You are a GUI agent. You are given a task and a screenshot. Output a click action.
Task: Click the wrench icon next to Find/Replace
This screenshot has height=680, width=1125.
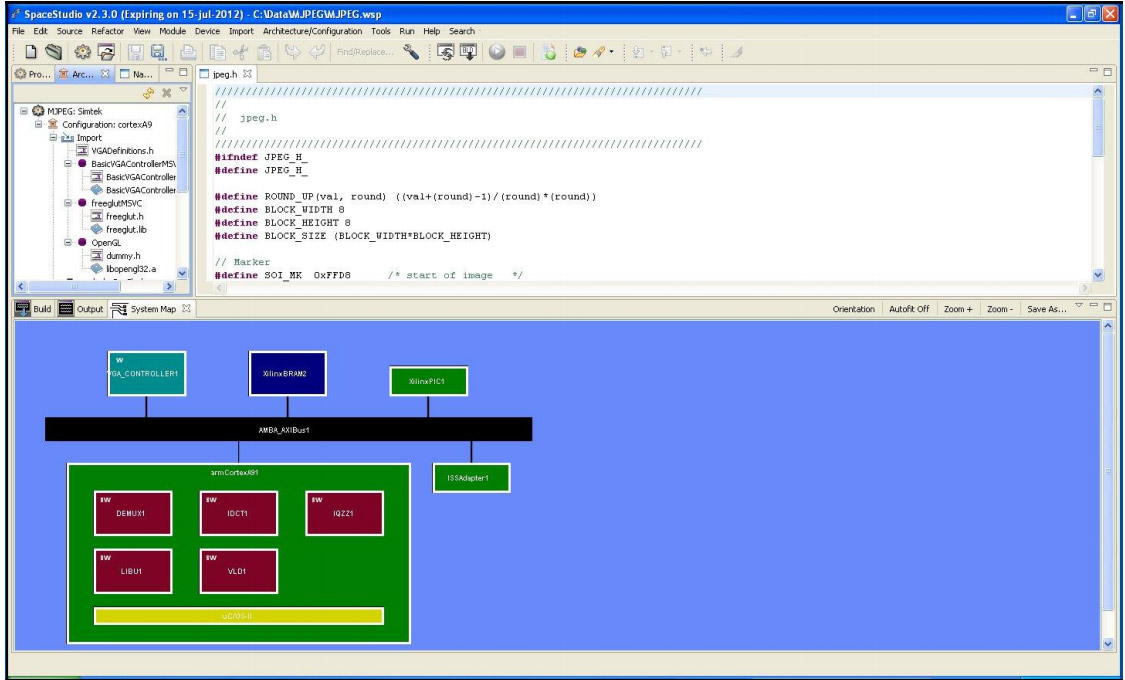410,51
